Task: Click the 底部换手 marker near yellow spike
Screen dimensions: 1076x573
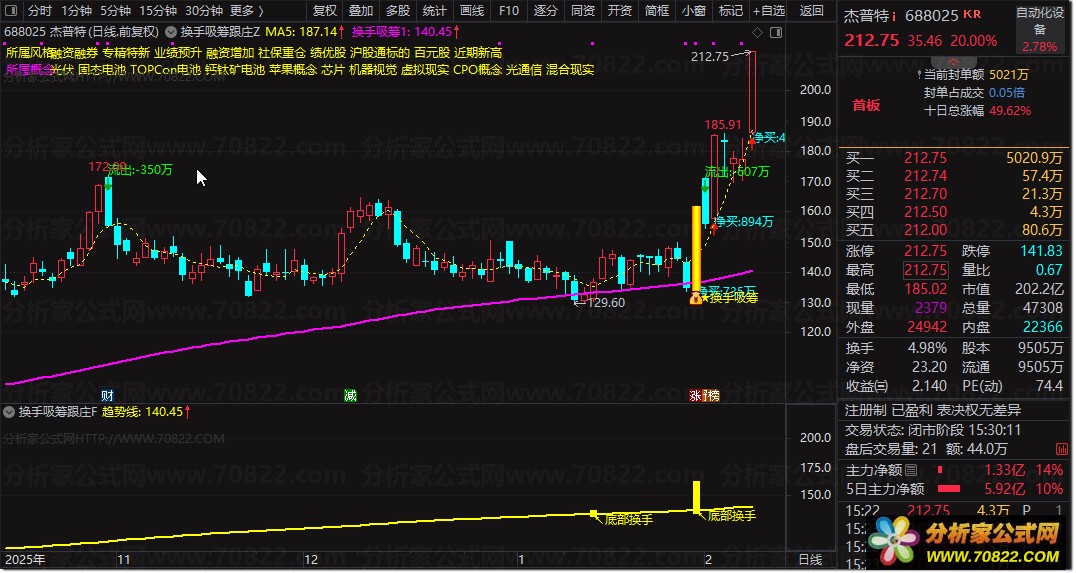Action: pyautogui.click(x=731, y=515)
